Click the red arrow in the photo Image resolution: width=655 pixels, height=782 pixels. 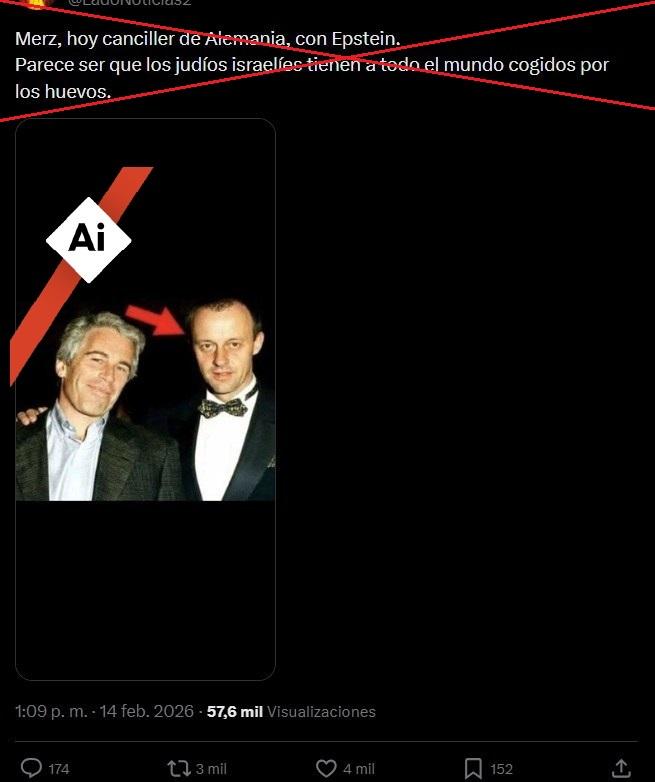(156, 320)
